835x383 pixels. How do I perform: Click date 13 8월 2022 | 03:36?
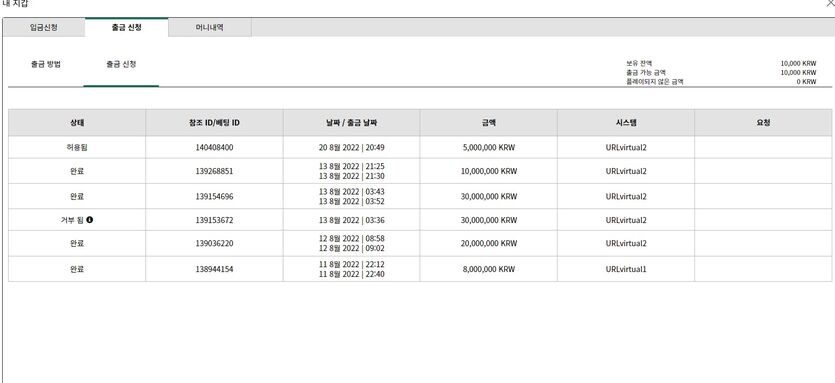point(351,220)
